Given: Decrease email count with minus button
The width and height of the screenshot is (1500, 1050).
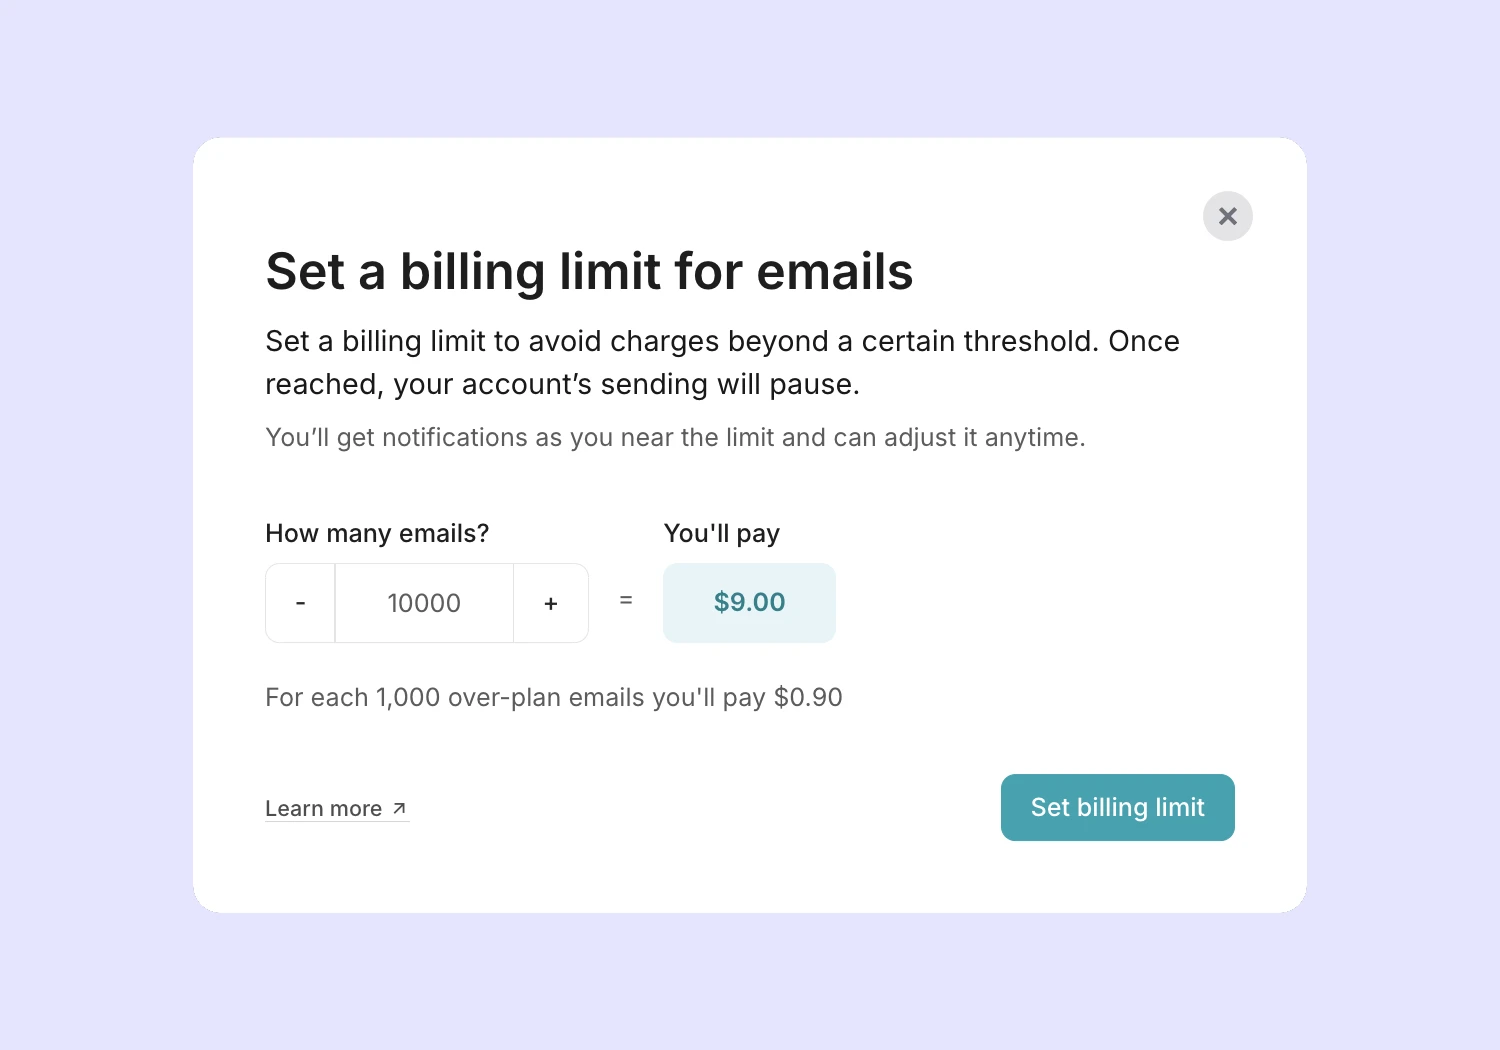Looking at the screenshot, I should [300, 603].
